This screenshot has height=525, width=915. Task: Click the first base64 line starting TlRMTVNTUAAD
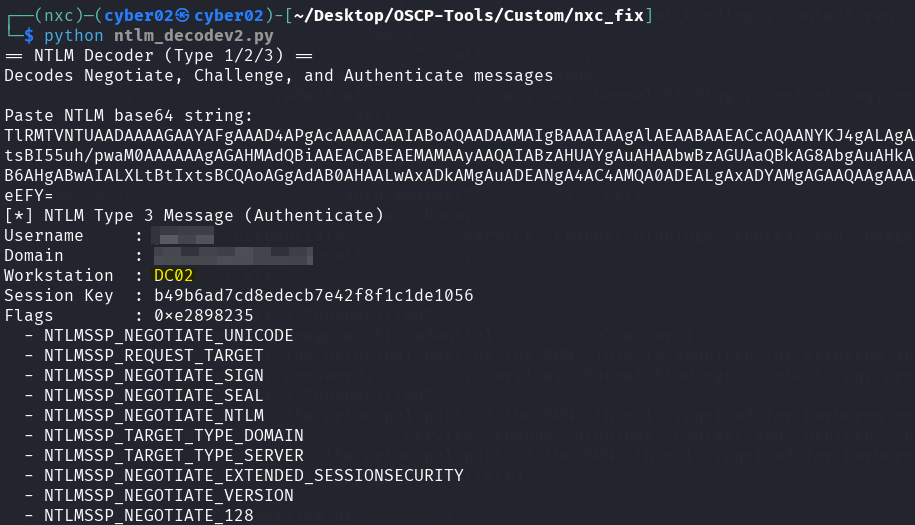[458, 135]
